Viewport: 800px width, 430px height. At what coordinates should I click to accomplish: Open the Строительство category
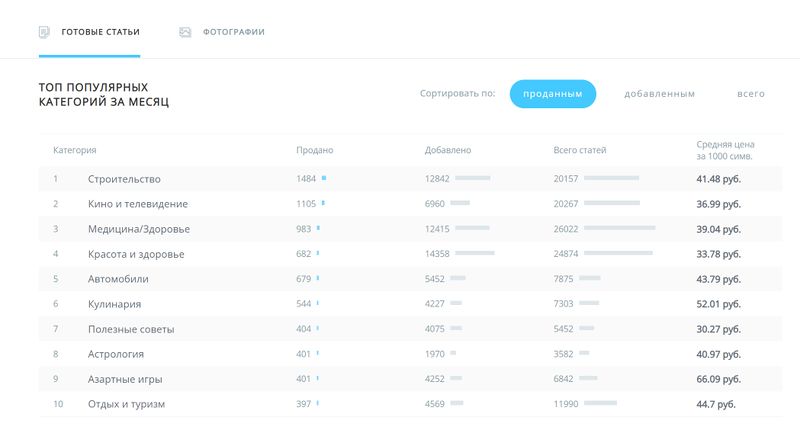point(124,179)
